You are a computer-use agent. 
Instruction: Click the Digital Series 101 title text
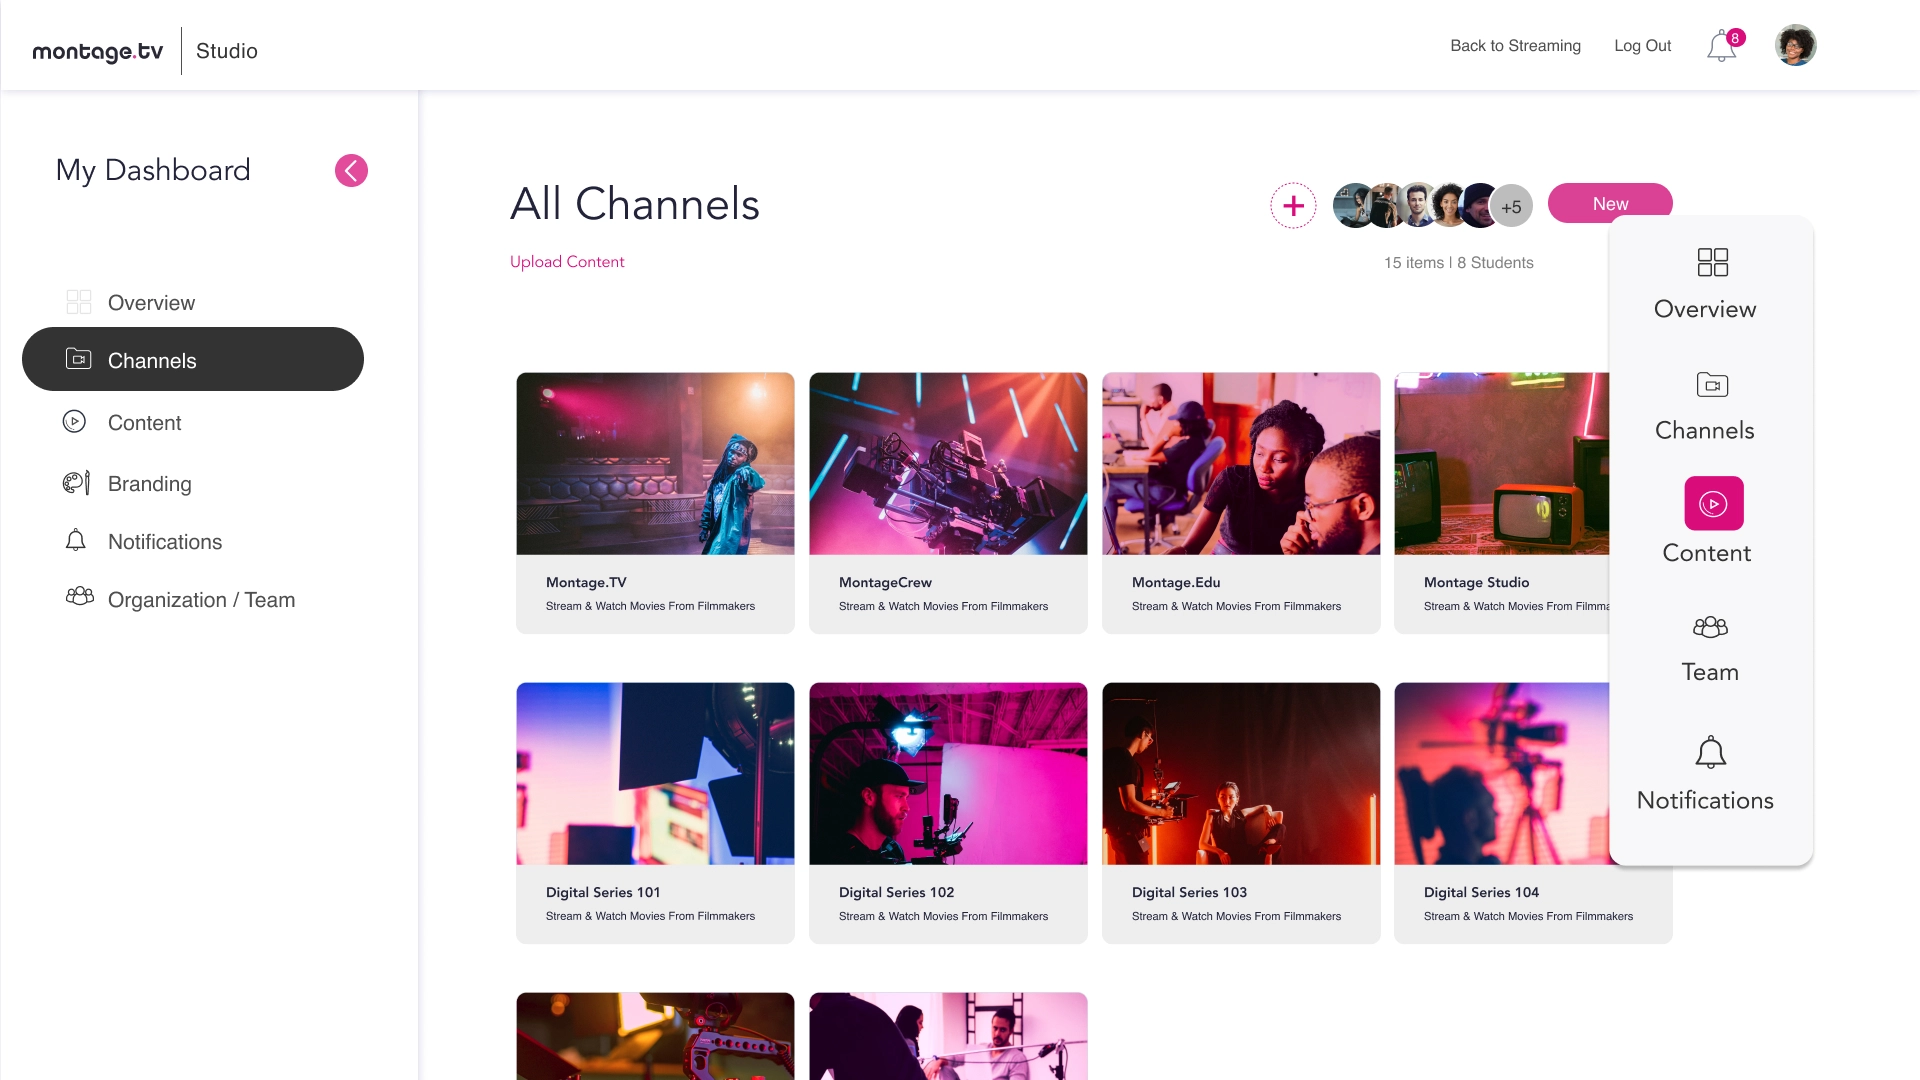click(603, 892)
